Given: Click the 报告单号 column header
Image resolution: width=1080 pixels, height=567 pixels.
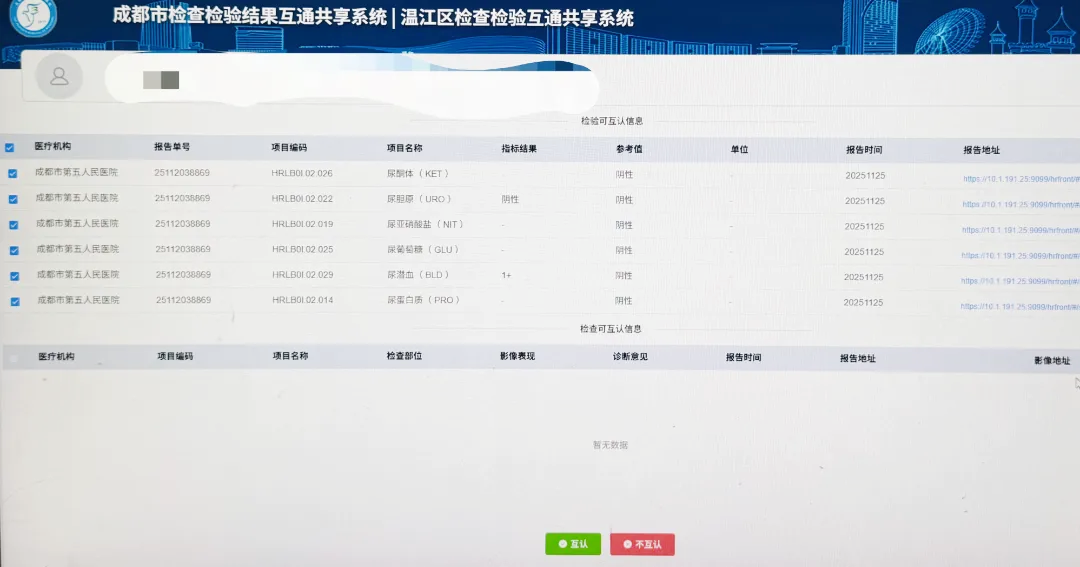Looking at the screenshot, I should pyautogui.click(x=172, y=147).
